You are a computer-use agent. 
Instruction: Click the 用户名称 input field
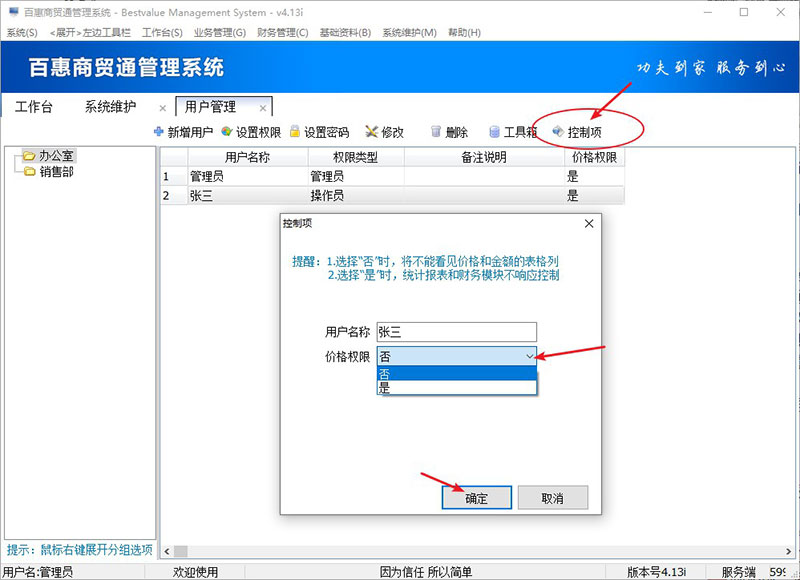(457, 332)
